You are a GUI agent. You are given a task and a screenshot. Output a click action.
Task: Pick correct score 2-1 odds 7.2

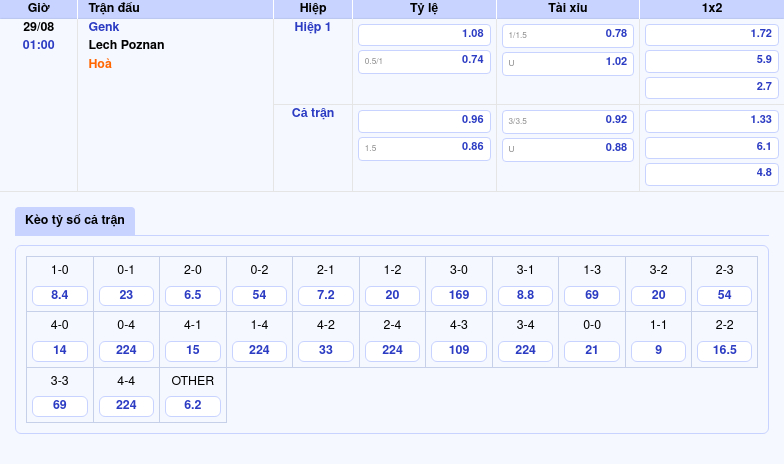[325, 296]
